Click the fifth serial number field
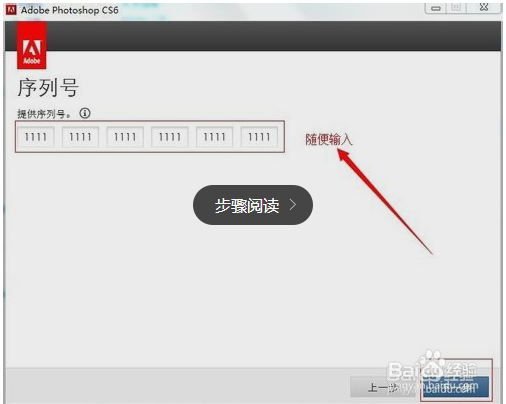506x404 pixels. point(214,137)
